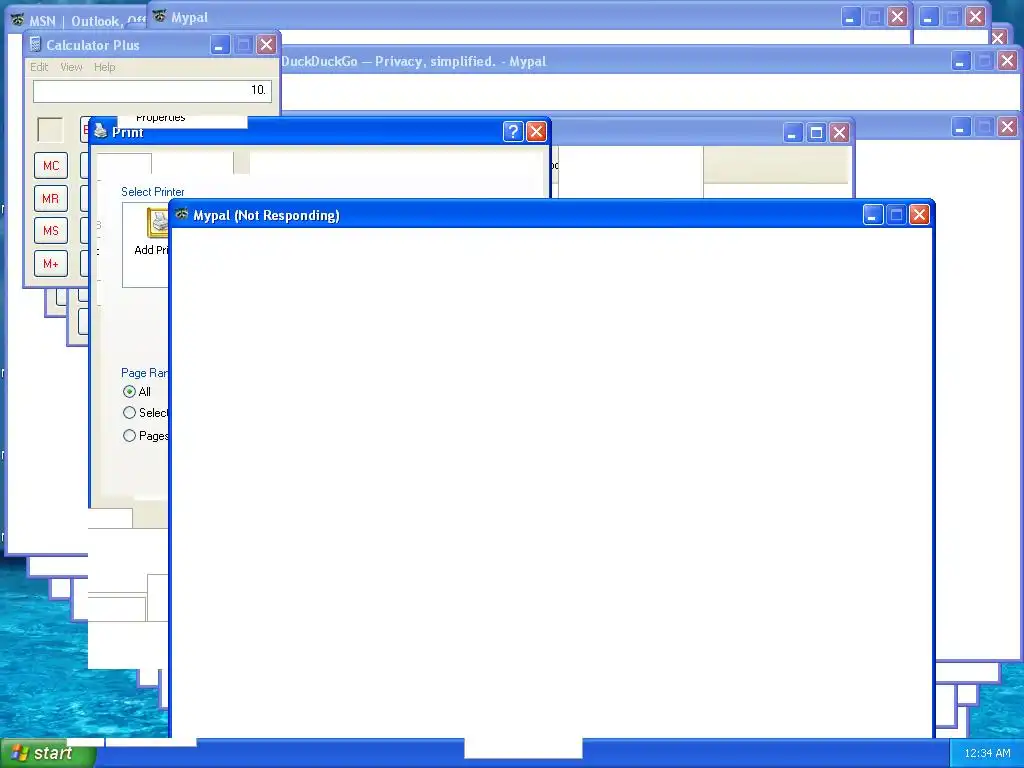Minimize the Calculator Plus window
The height and width of the screenshot is (768, 1024).
219,44
